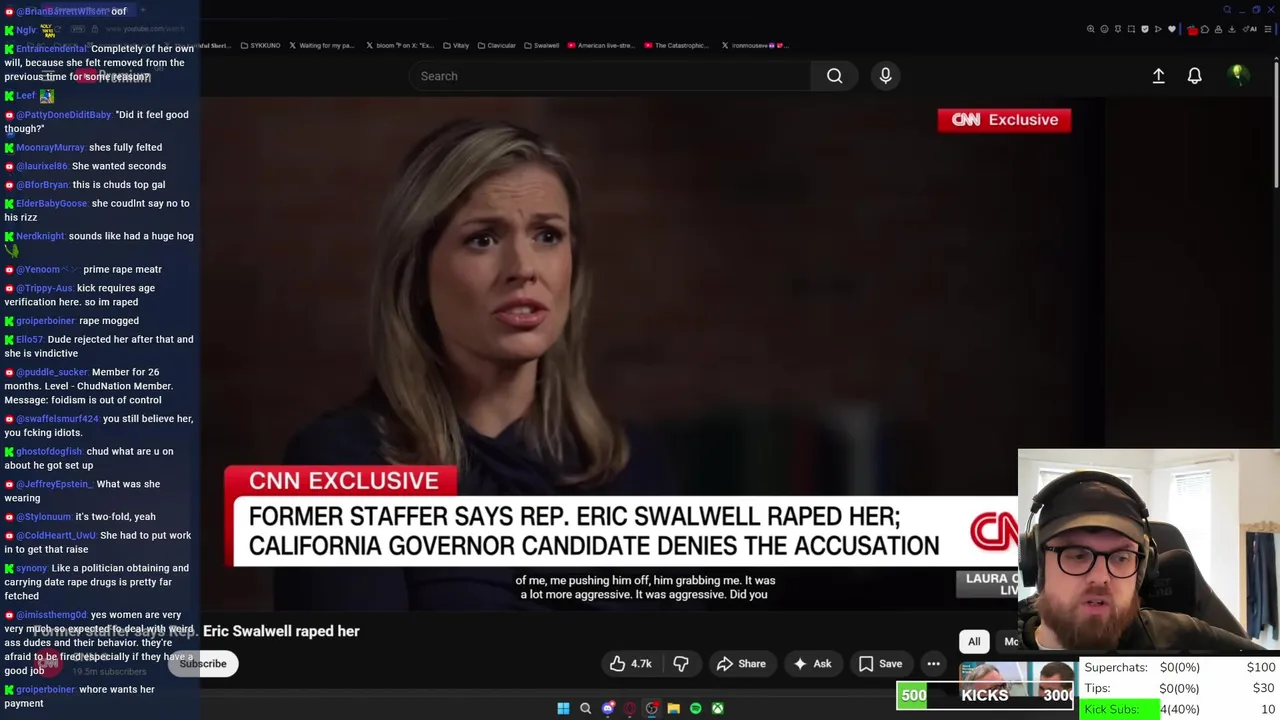
Task: Share the Swalwell video
Action: 741,663
